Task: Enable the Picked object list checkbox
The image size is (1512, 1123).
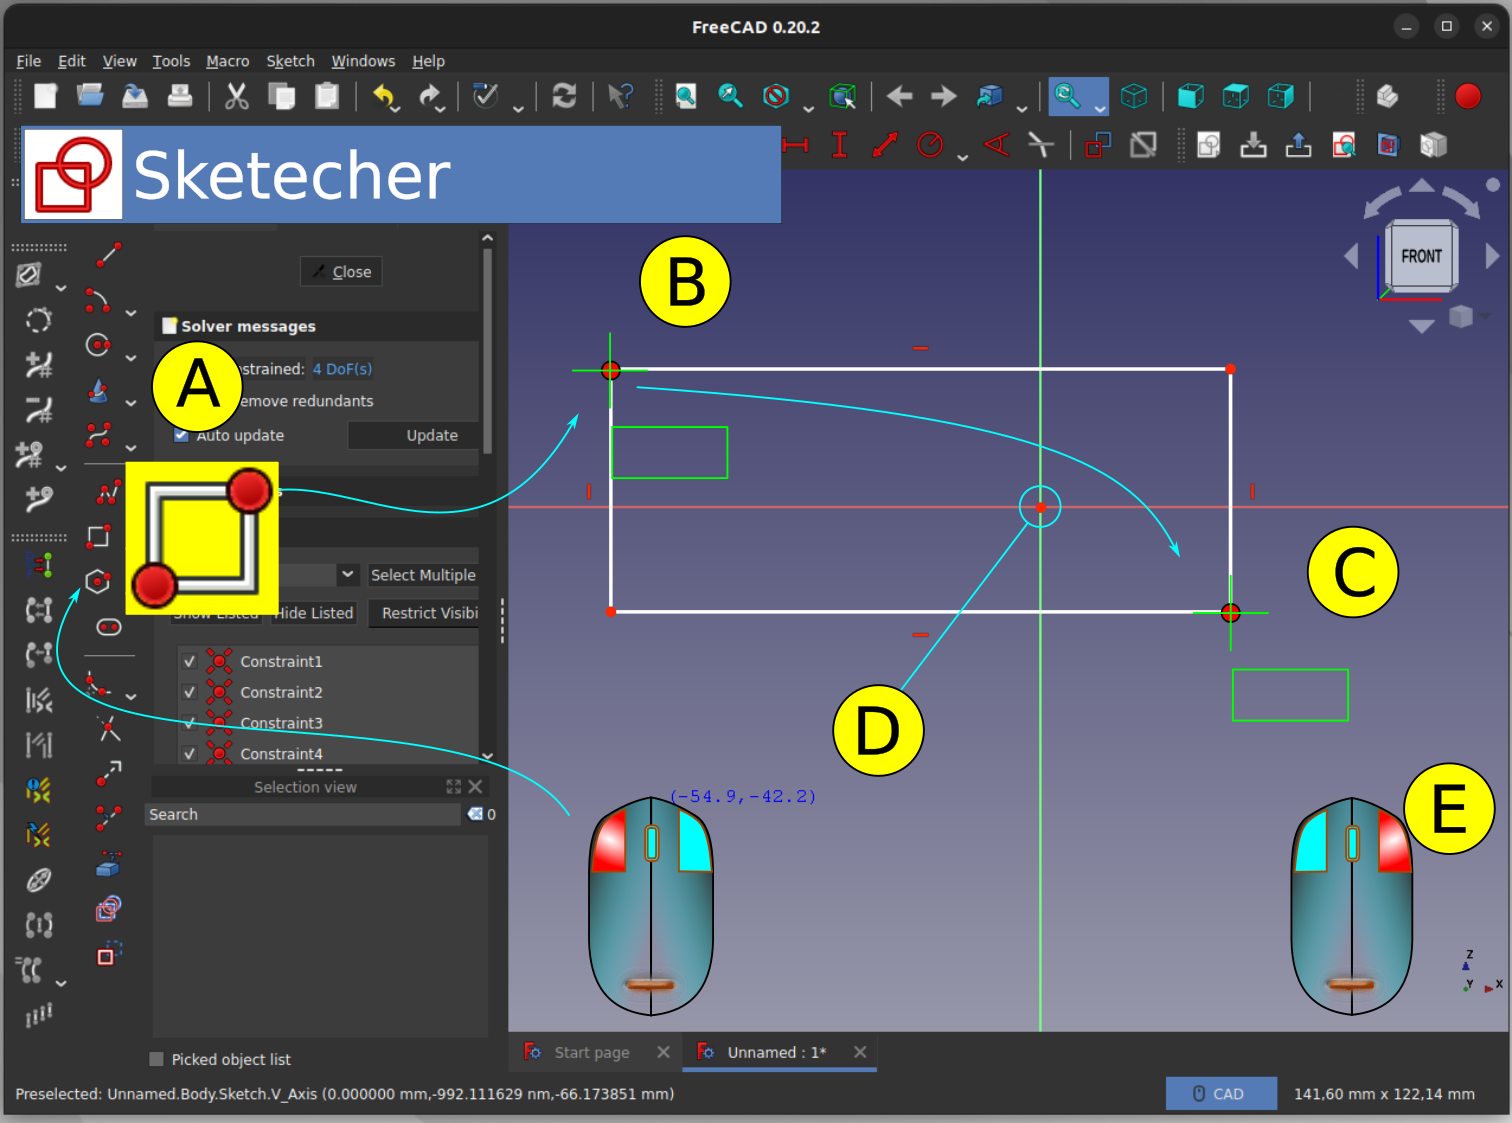Action: [156, 1059]
